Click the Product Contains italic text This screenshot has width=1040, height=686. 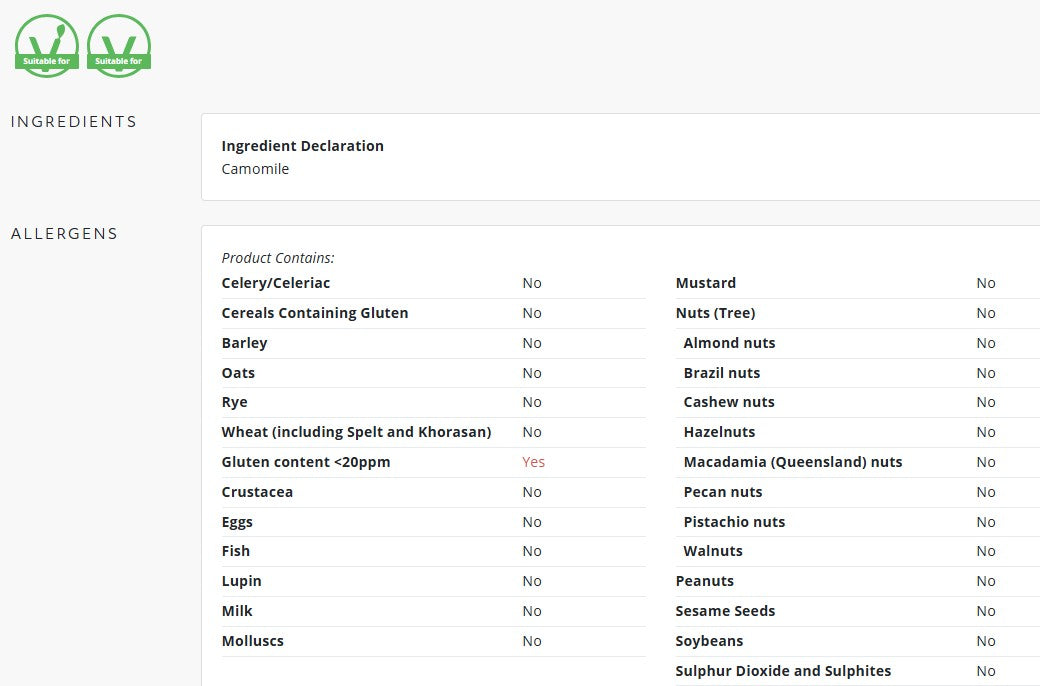[x=278, y=258]
